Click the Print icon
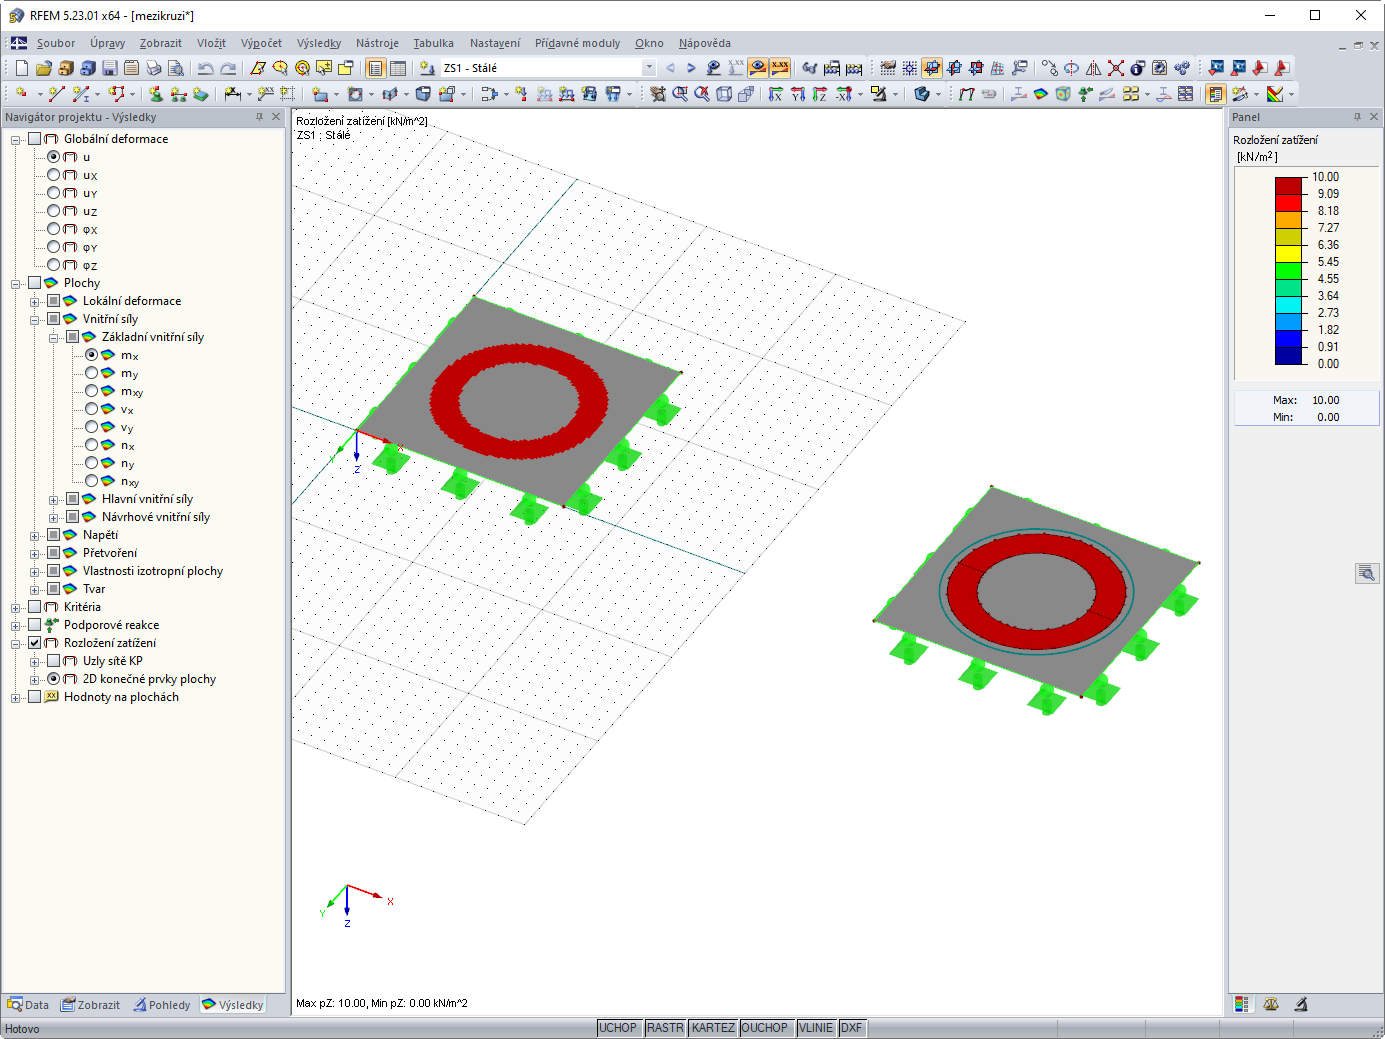This screenshot has height=1039, width=1385. (x=153, y=68)
